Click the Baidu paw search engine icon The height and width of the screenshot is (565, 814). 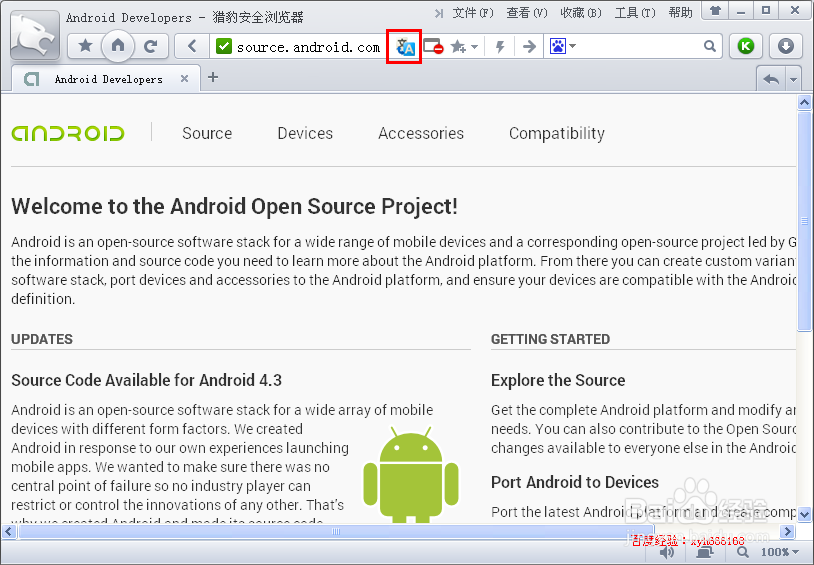[x=558, y=46]
